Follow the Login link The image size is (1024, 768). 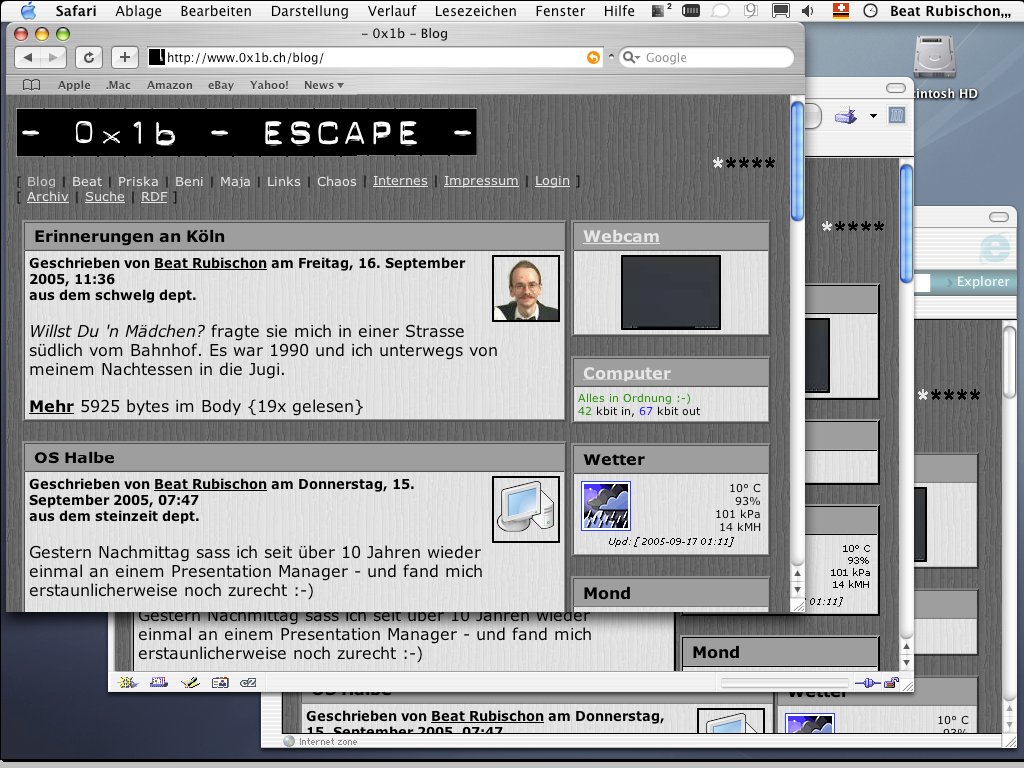[x=552, y=181]
